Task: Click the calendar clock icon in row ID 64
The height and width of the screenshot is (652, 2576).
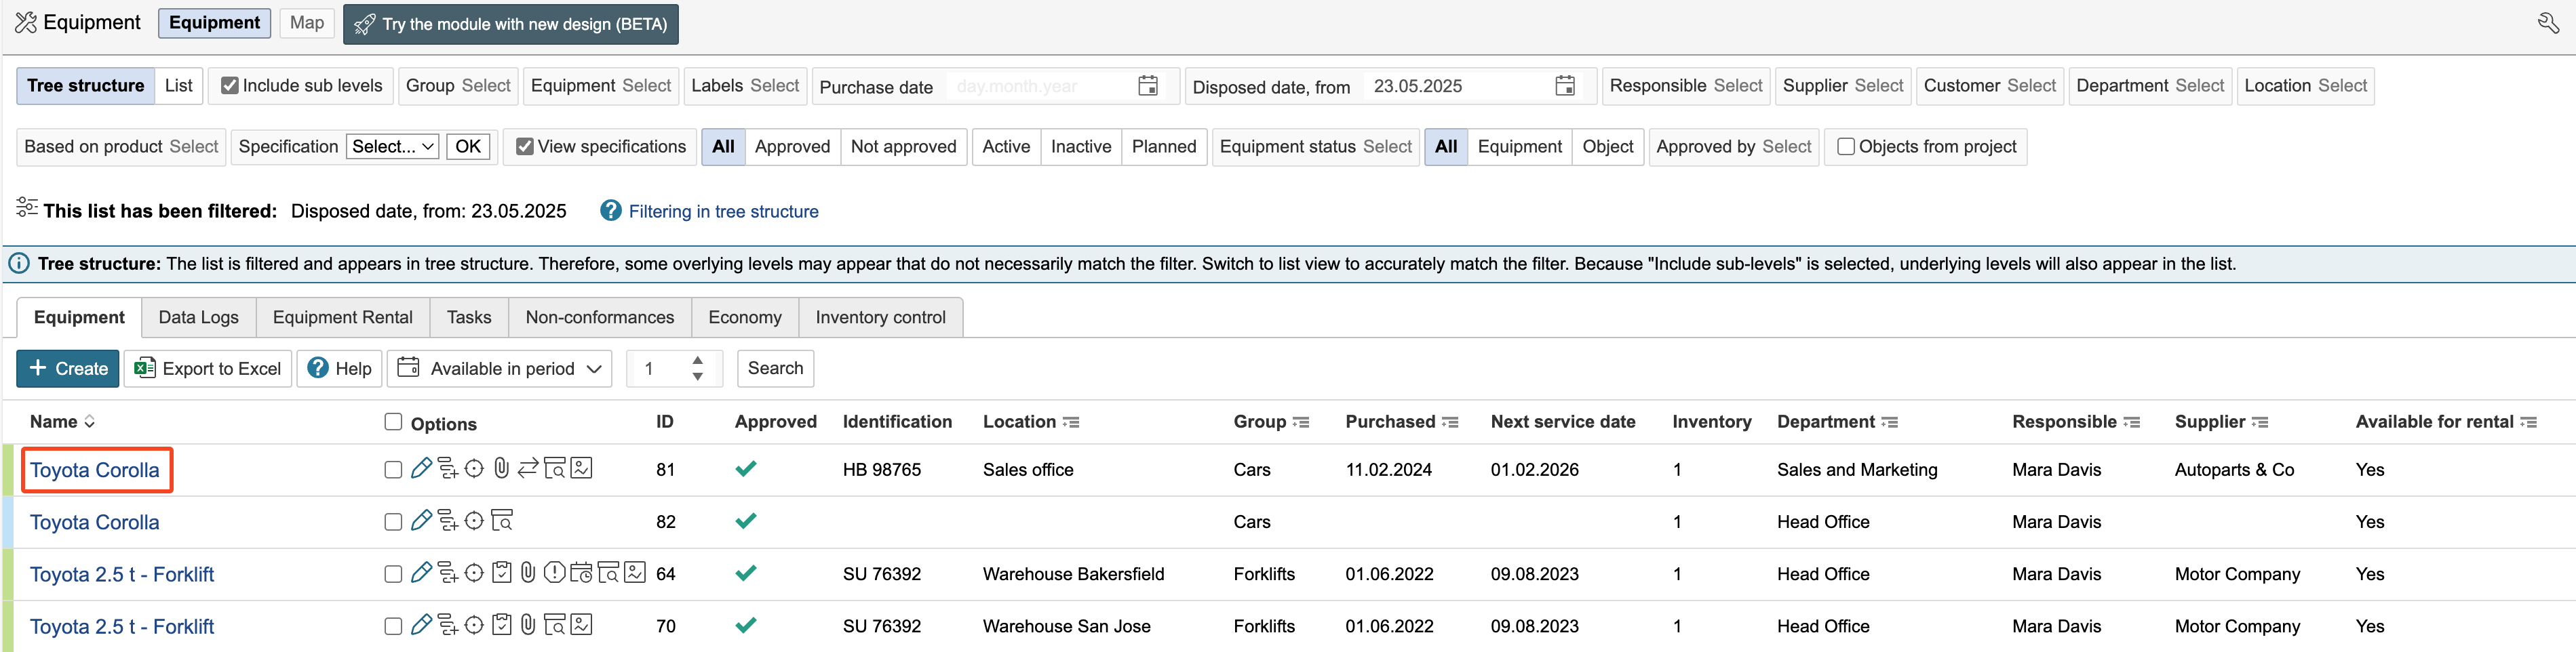Action: coord(581,573)
